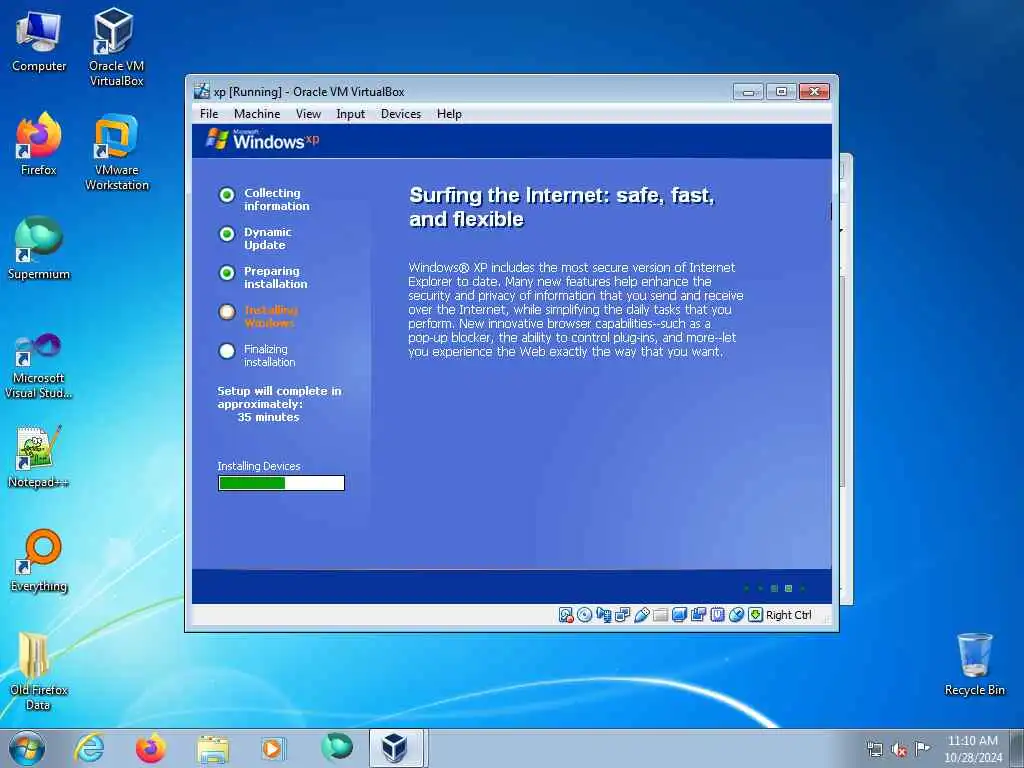Open Windows Media Player from the taskbar
This screenshot has height=768, width=1024.
[x=272, y=748]
